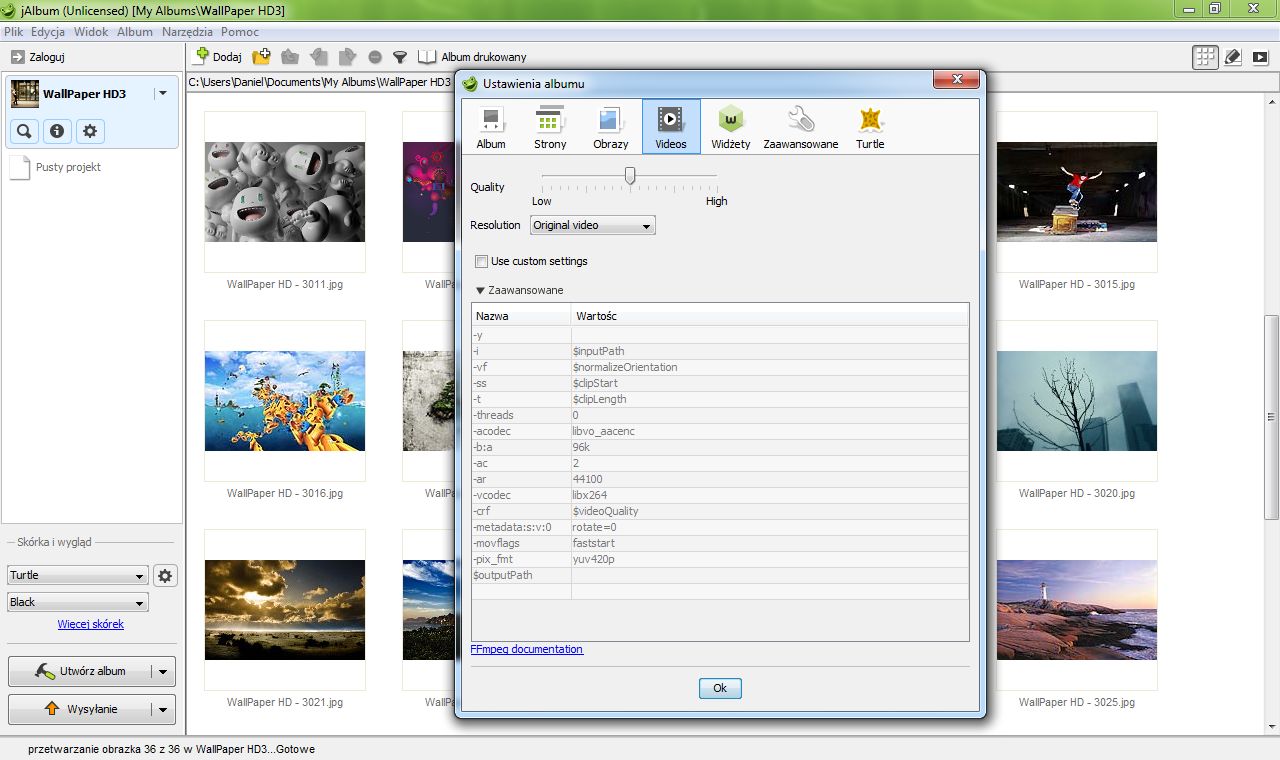Switch to thumbnails grid view icon
This screenshot has width=1280, height=760.
[1205, 57]
